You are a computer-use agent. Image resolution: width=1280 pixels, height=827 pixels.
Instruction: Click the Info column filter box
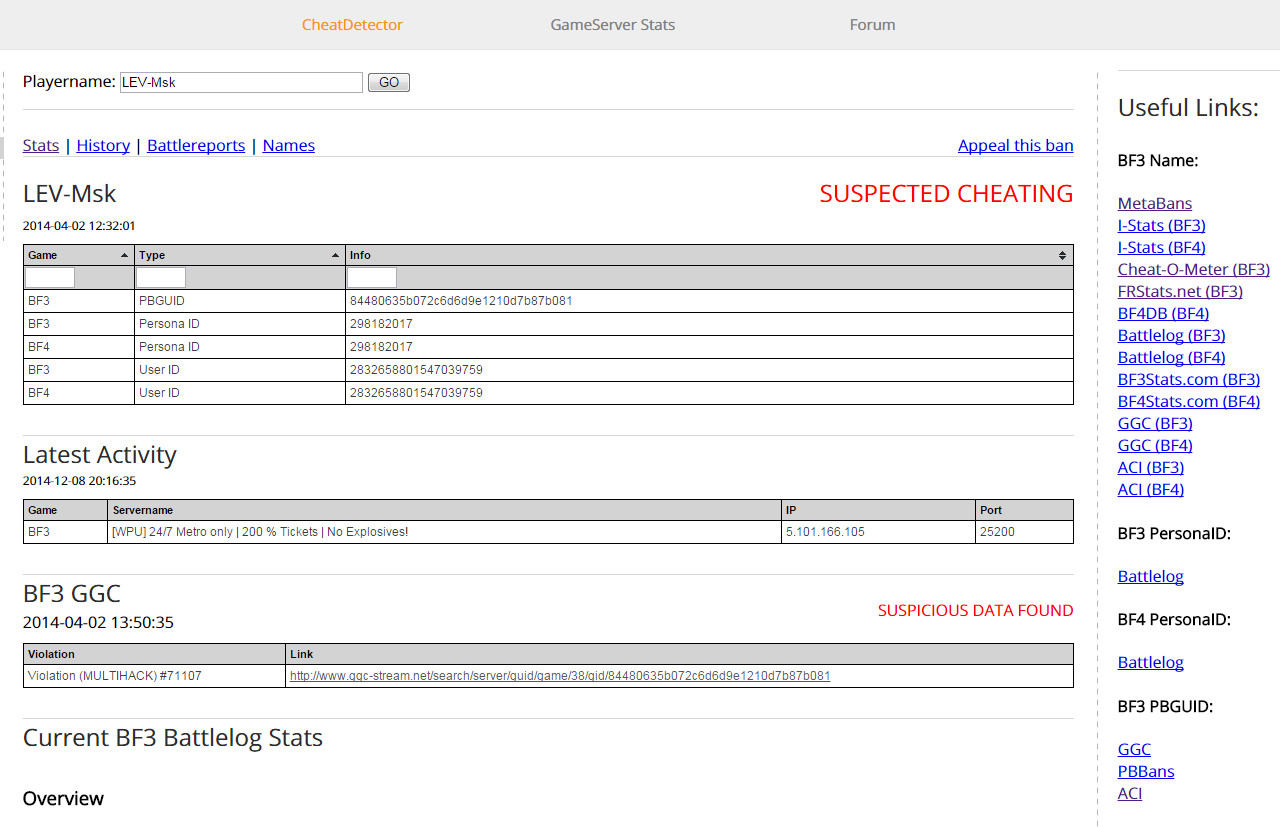[372, 278]
